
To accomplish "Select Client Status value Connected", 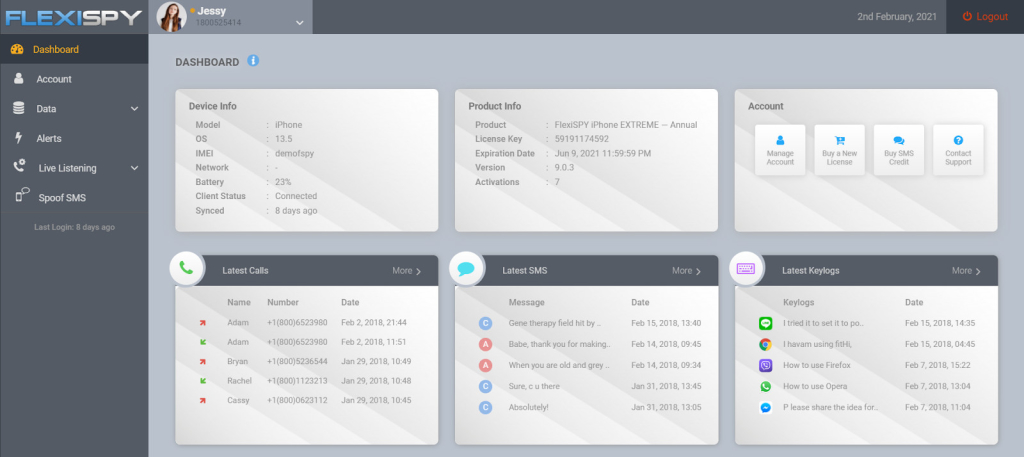I will click(x=296, y=196).
